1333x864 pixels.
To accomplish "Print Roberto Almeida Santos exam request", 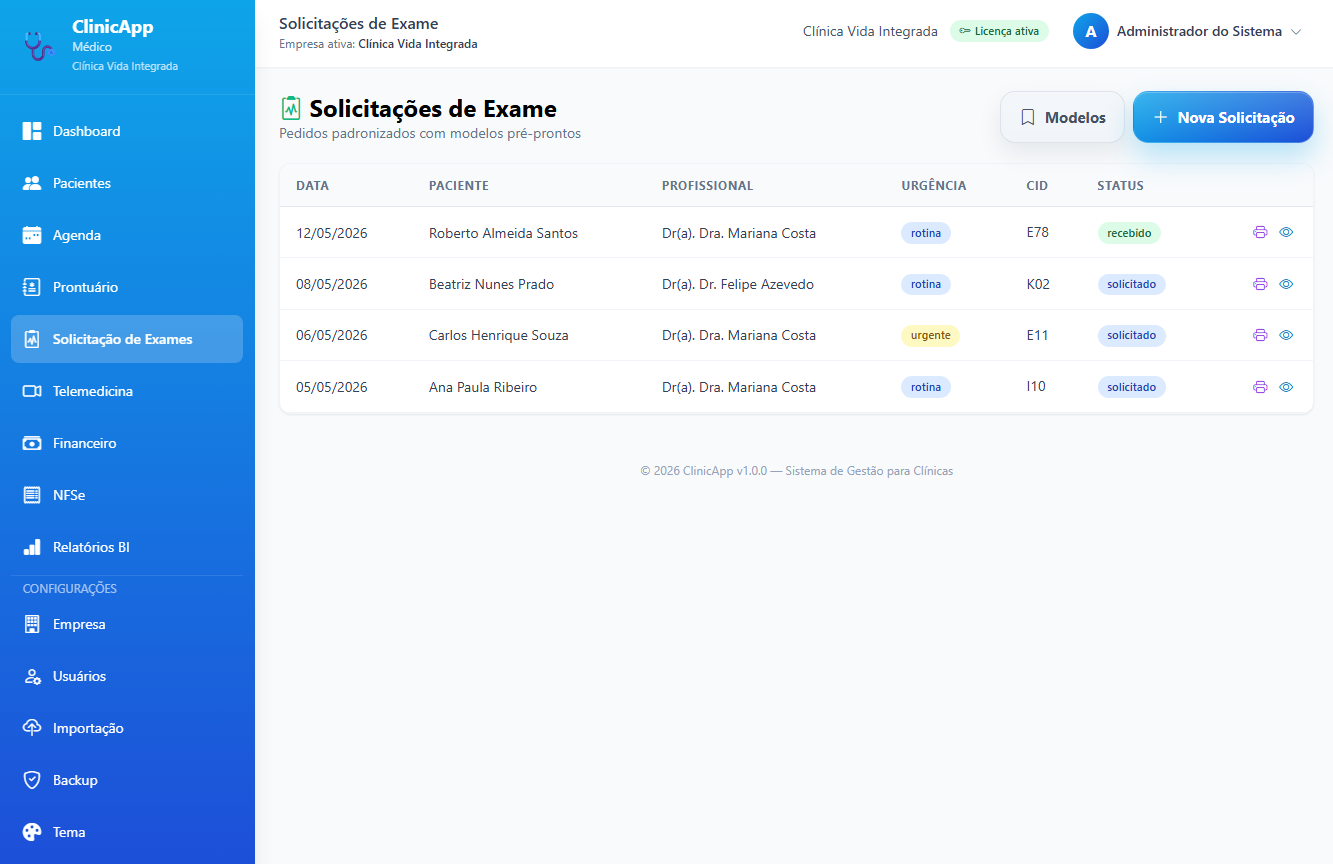I will [x=1260, y=232].
